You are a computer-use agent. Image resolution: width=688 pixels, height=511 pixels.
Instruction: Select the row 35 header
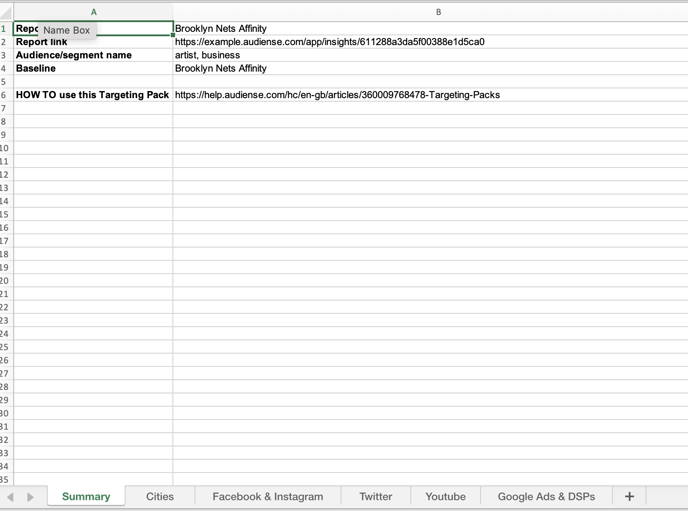pyautogui.click(x=5, y=479)
